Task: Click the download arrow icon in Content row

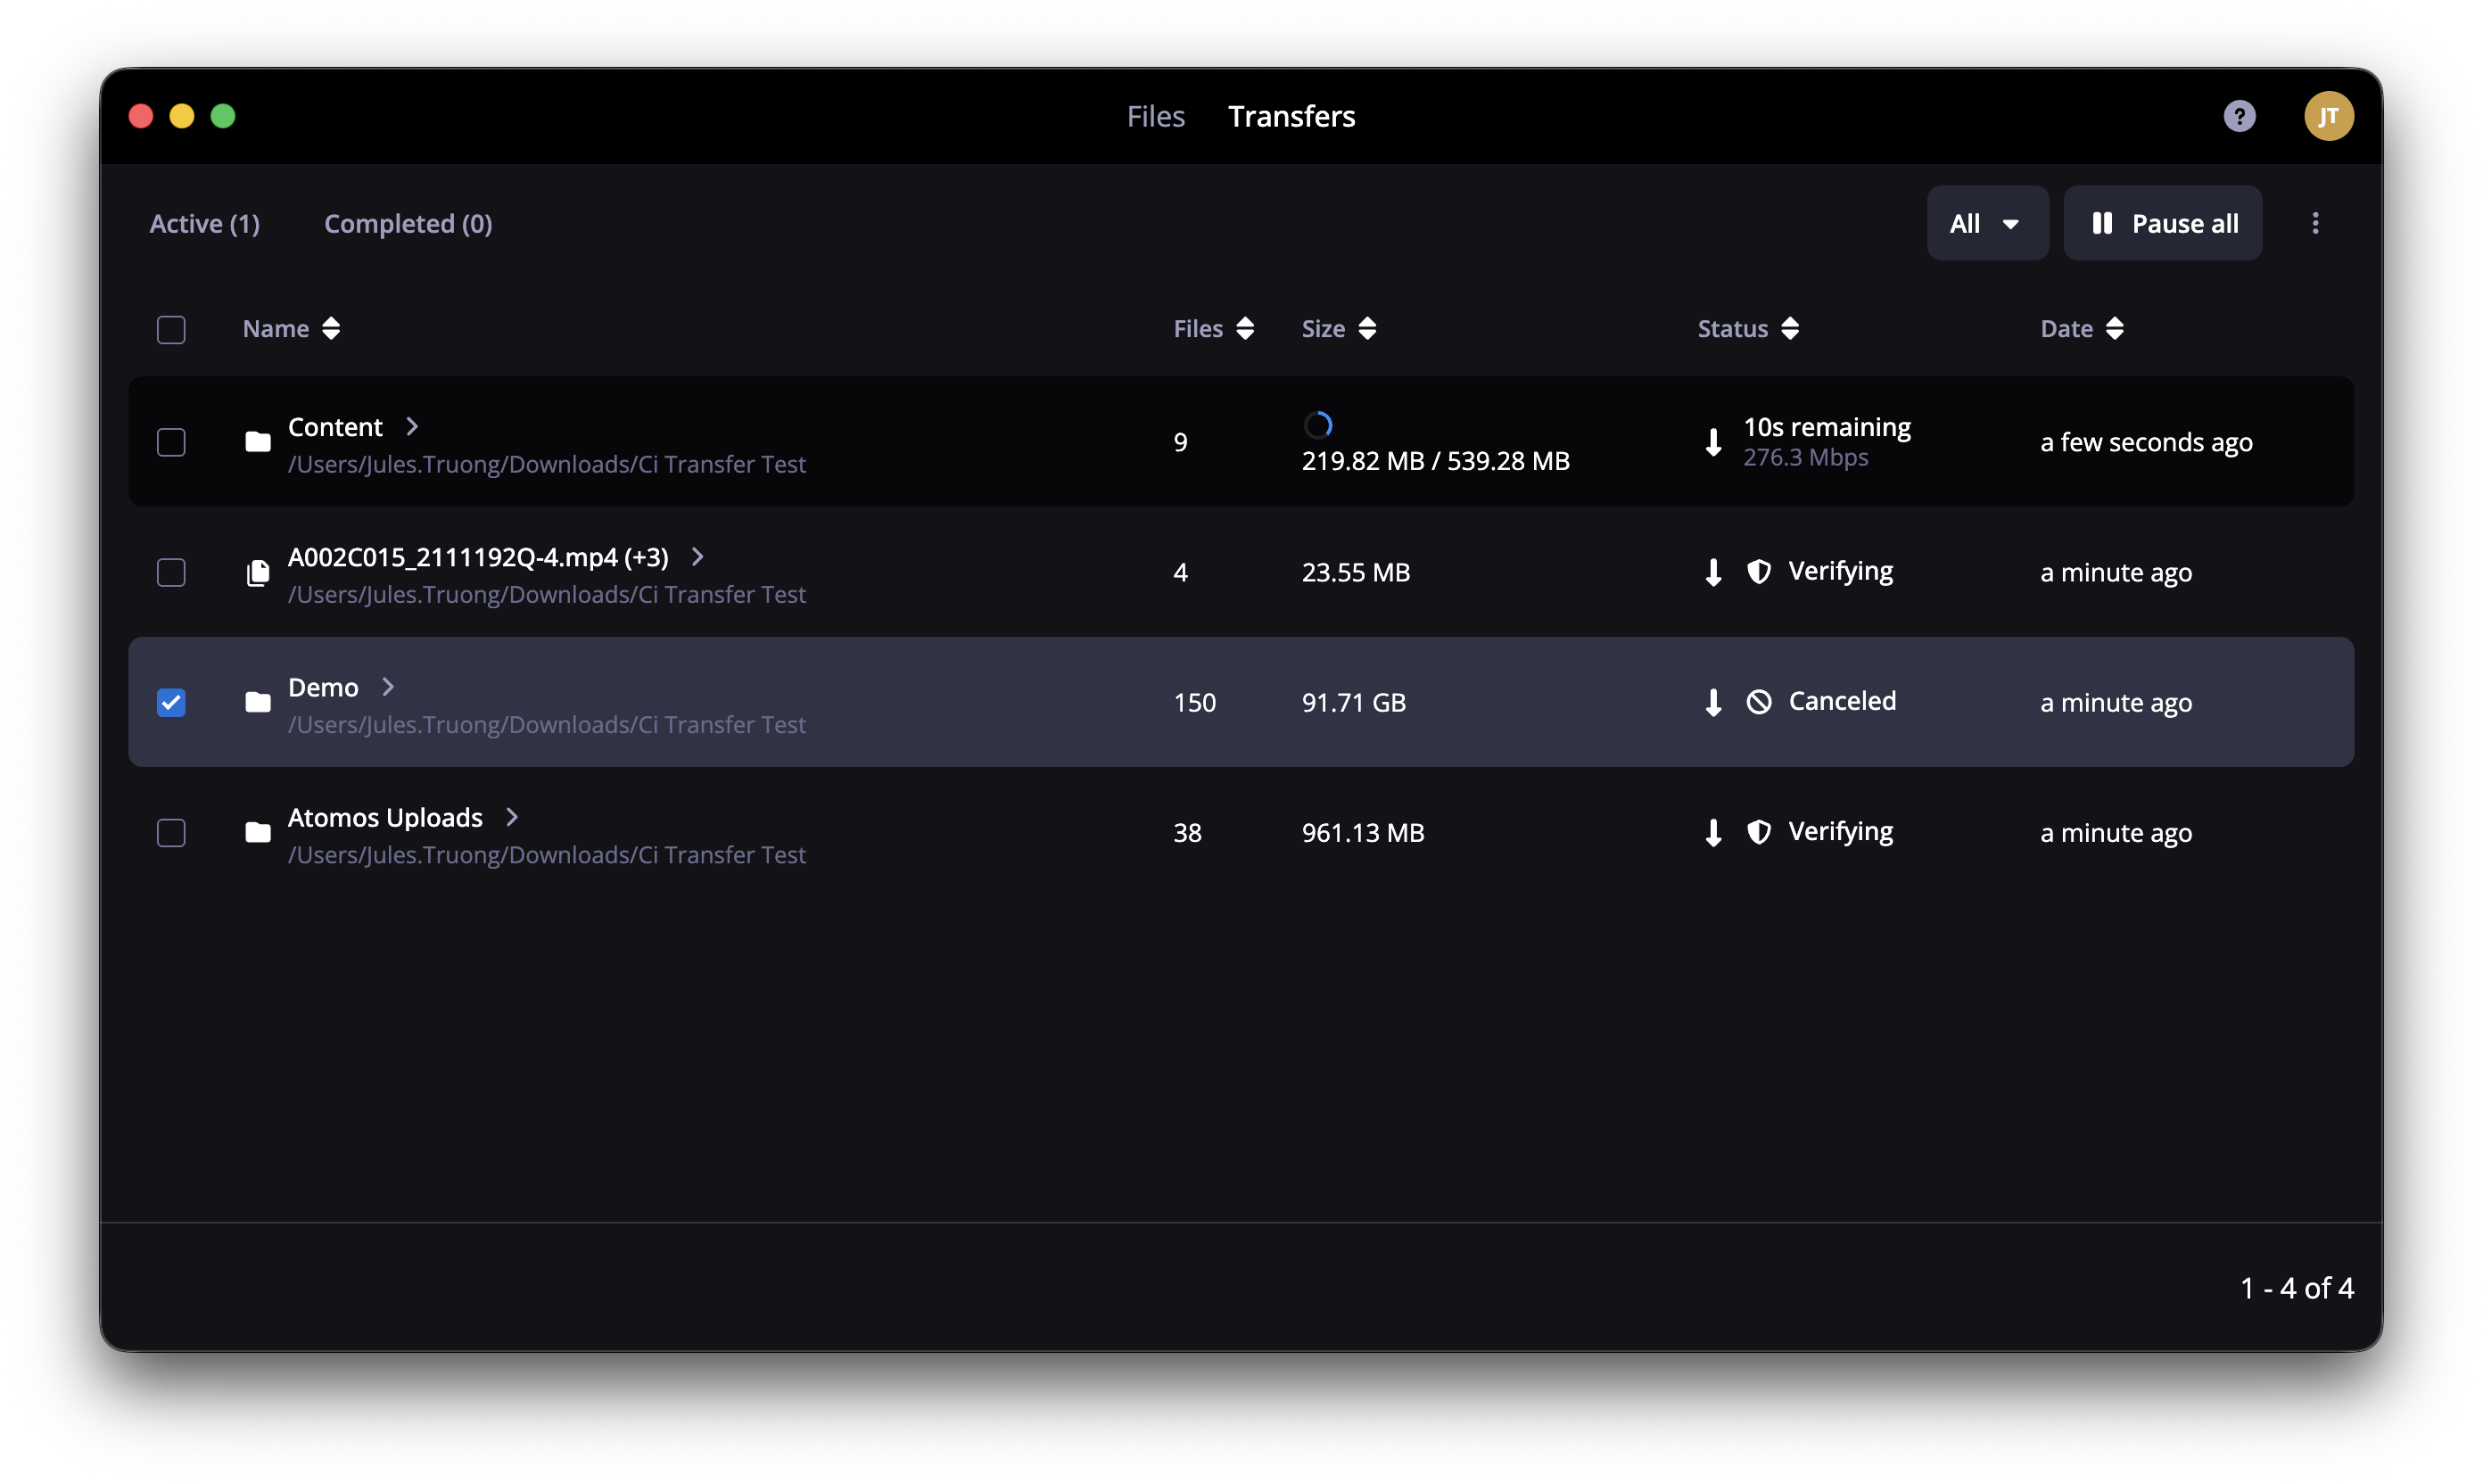Action: point(1713,442)
